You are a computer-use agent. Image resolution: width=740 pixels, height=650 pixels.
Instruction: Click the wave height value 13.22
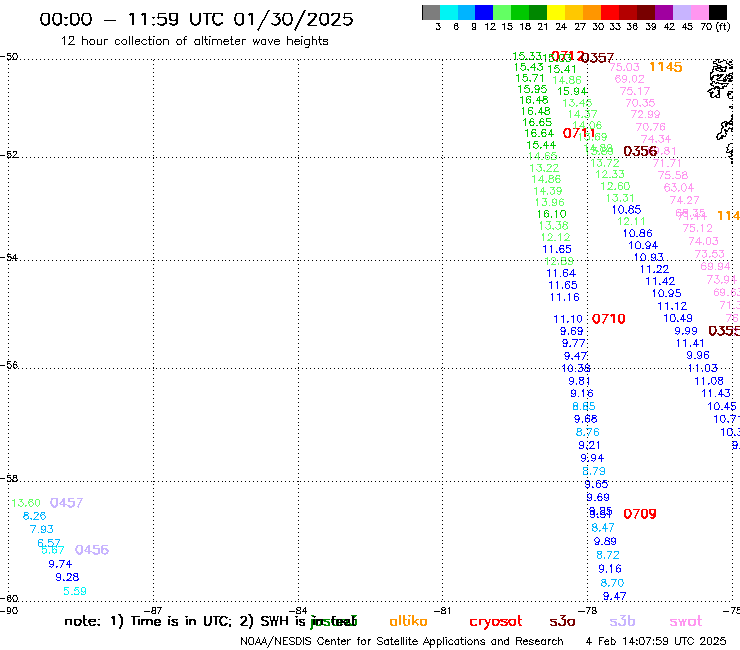[x=544, y=168]
